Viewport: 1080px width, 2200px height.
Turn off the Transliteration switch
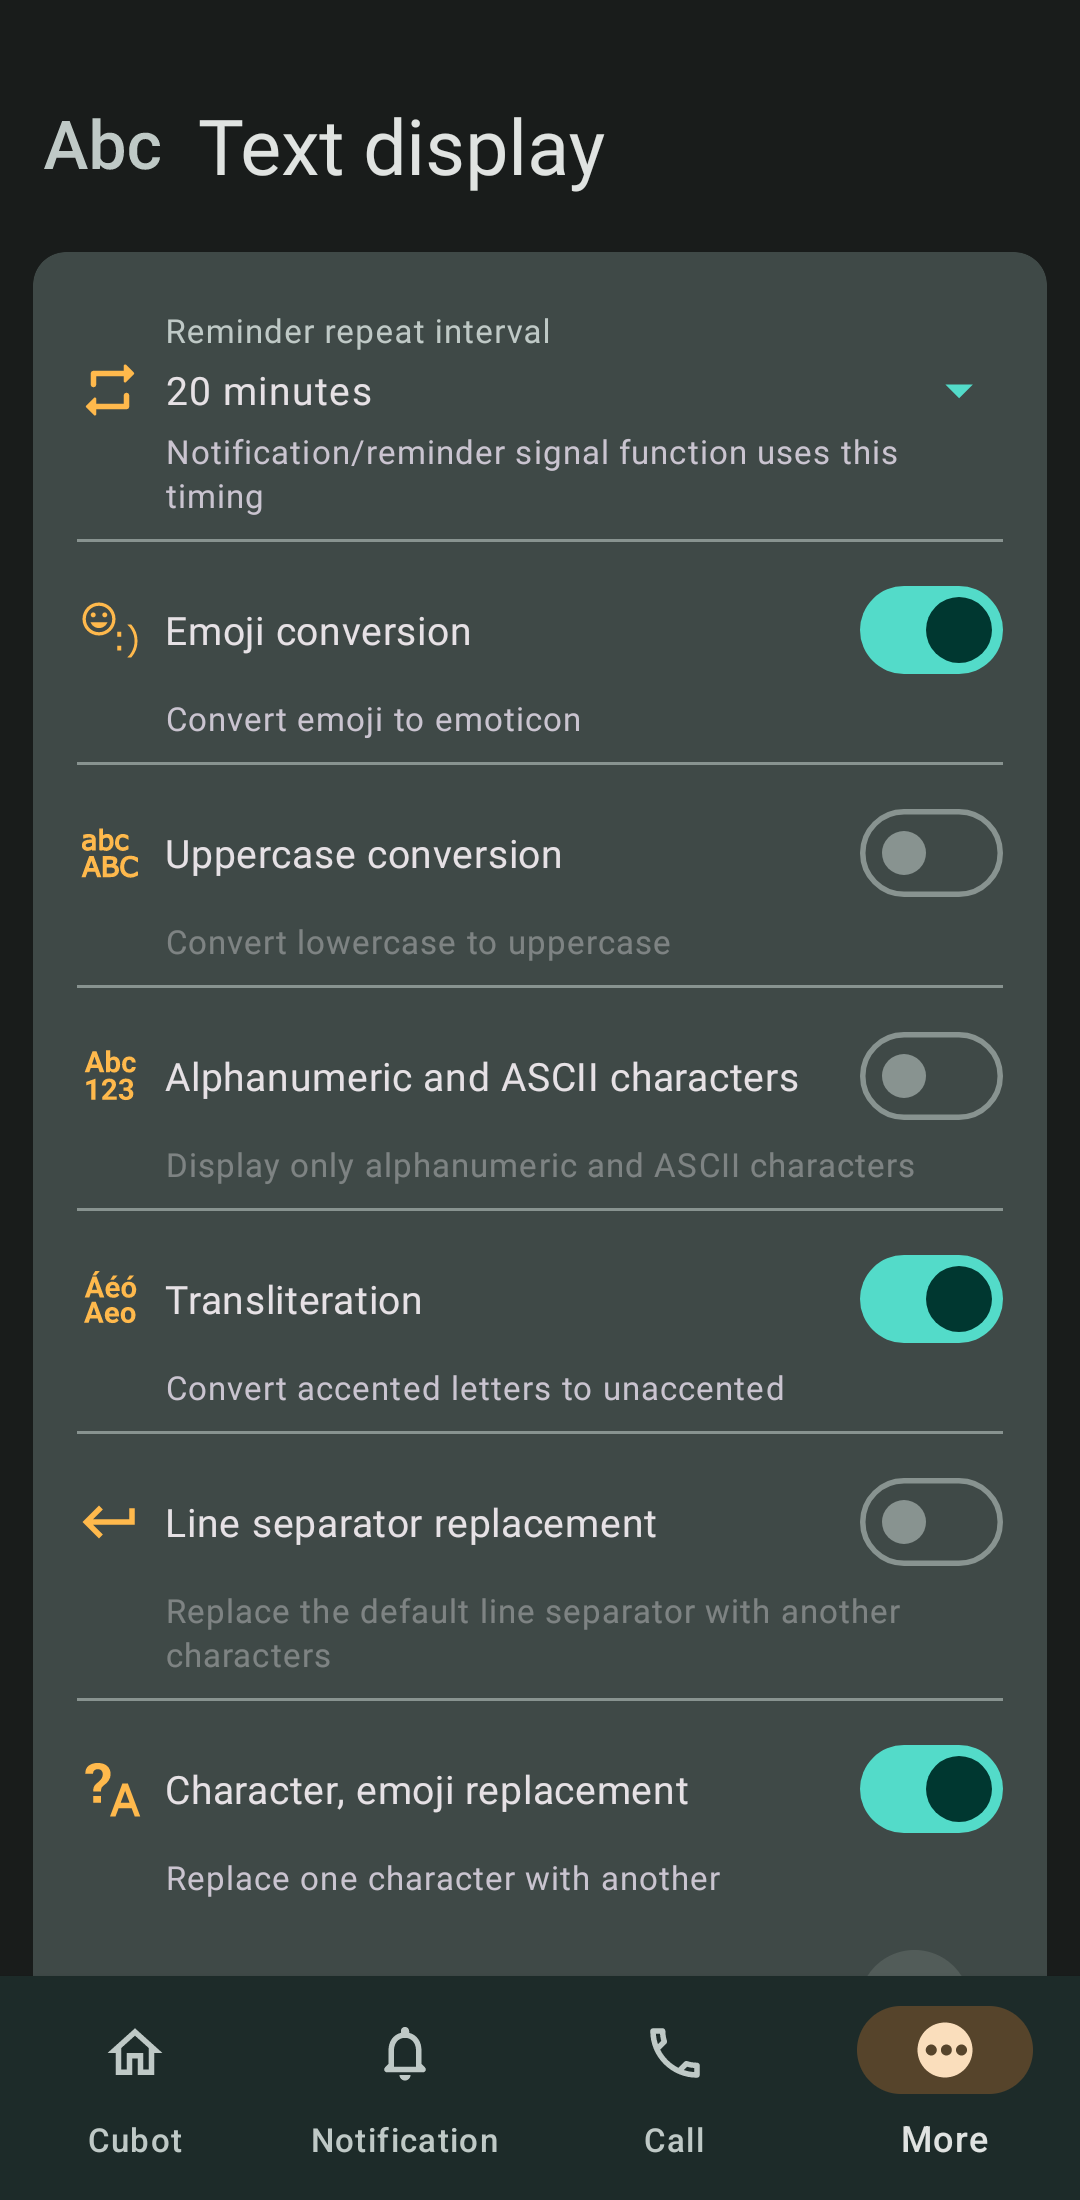[x=930, y=1299]
